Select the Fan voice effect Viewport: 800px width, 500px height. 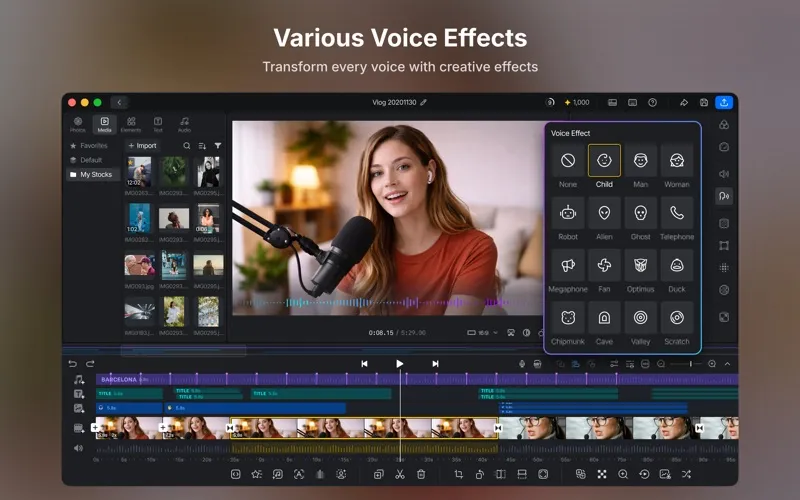[604, 265]
